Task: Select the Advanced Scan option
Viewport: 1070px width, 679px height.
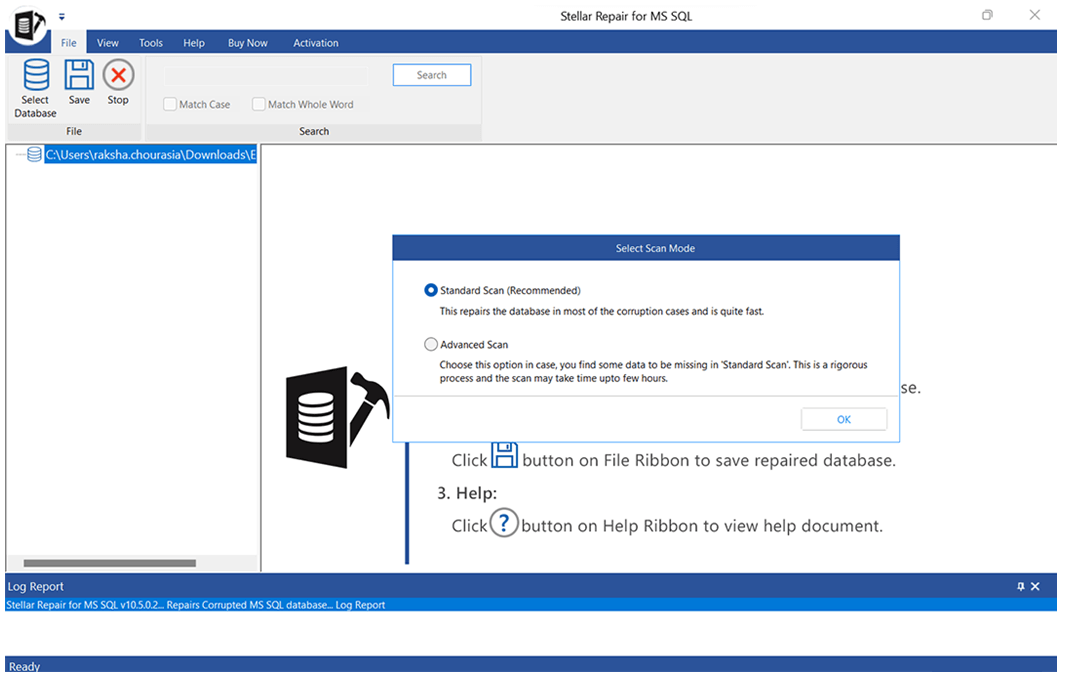Action: [x=430, y=343]
